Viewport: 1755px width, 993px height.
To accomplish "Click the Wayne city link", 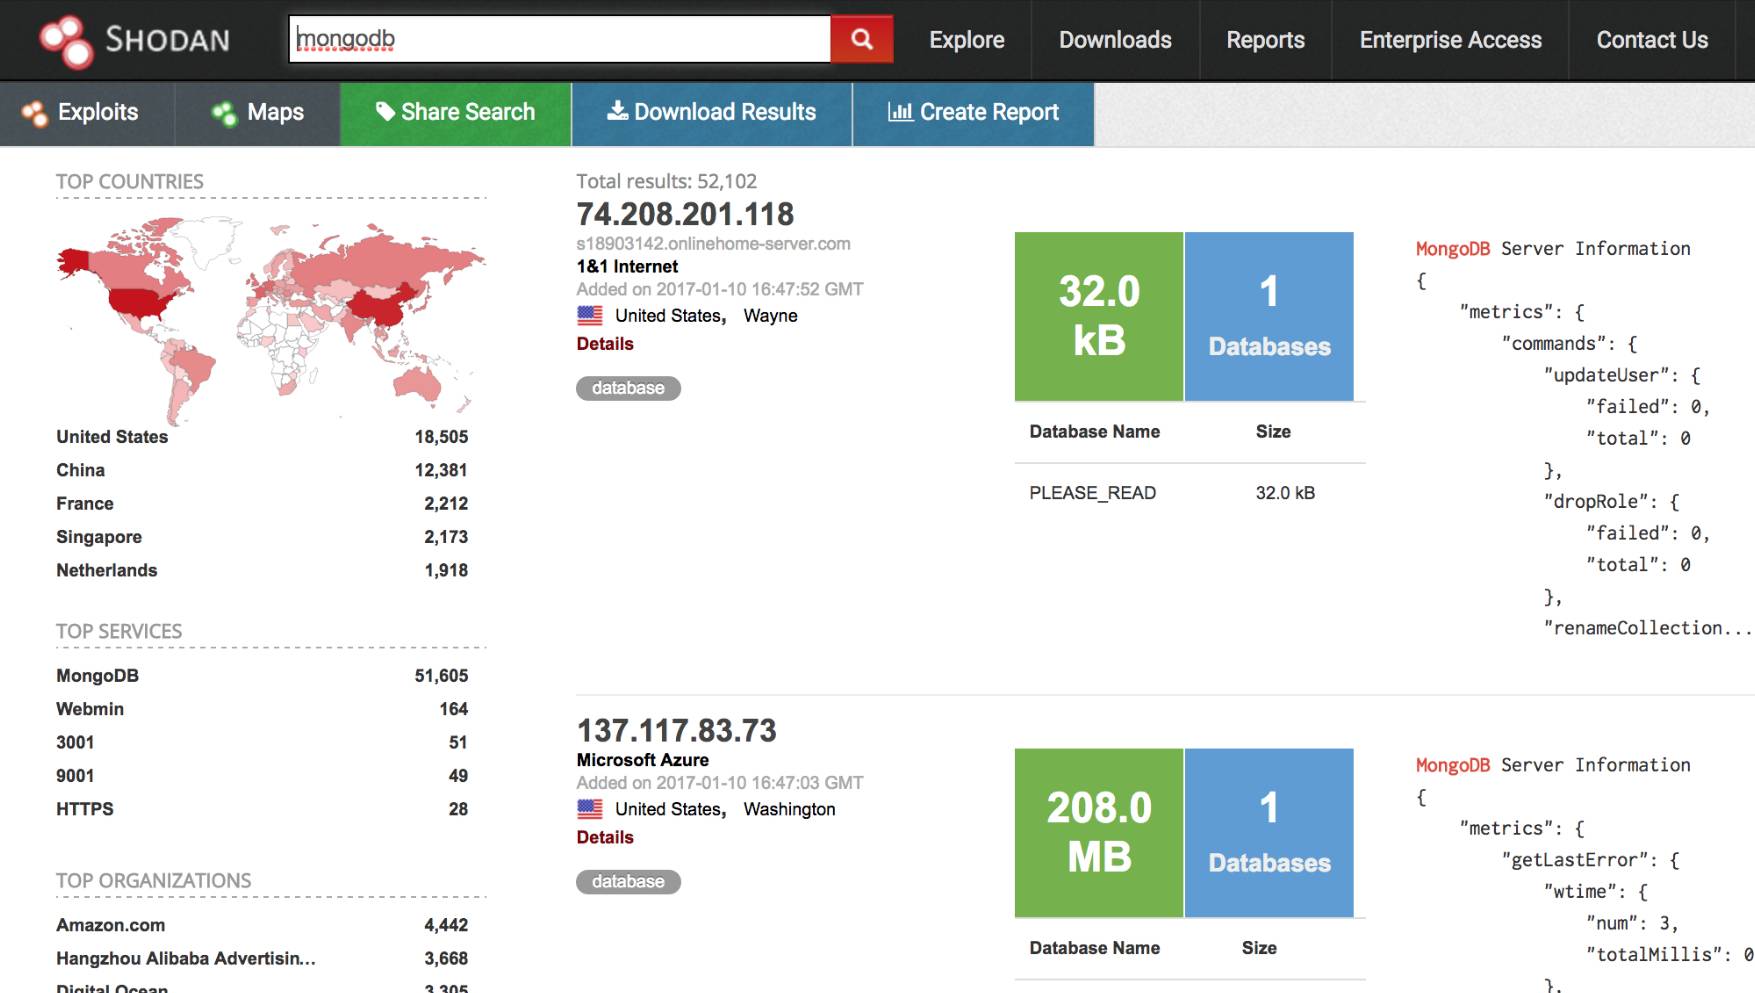I will coord(770,316).
